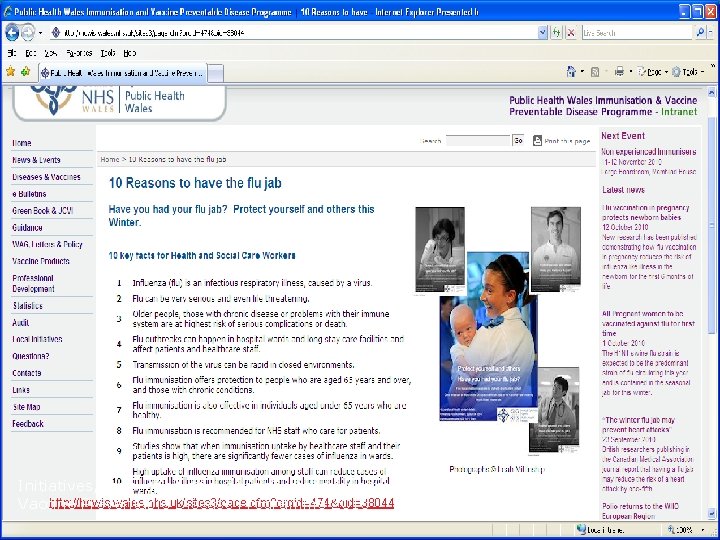The height and width of the screenshot is (540, 720).
Task: Open Green Book & JCVI link
Action: tap(43, 211)
